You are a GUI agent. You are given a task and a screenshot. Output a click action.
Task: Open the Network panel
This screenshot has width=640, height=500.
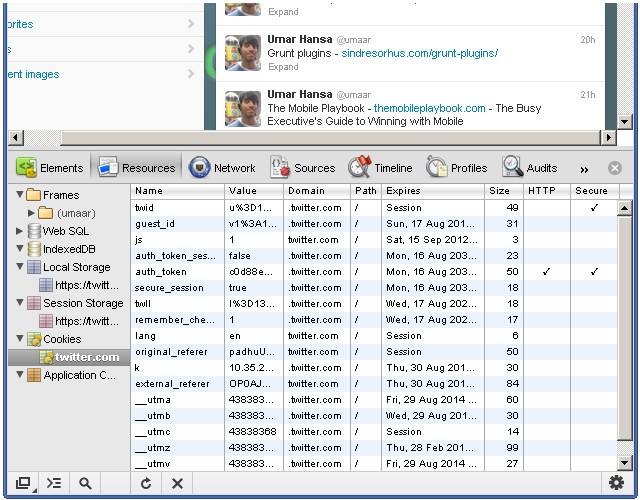coord(222,168)
